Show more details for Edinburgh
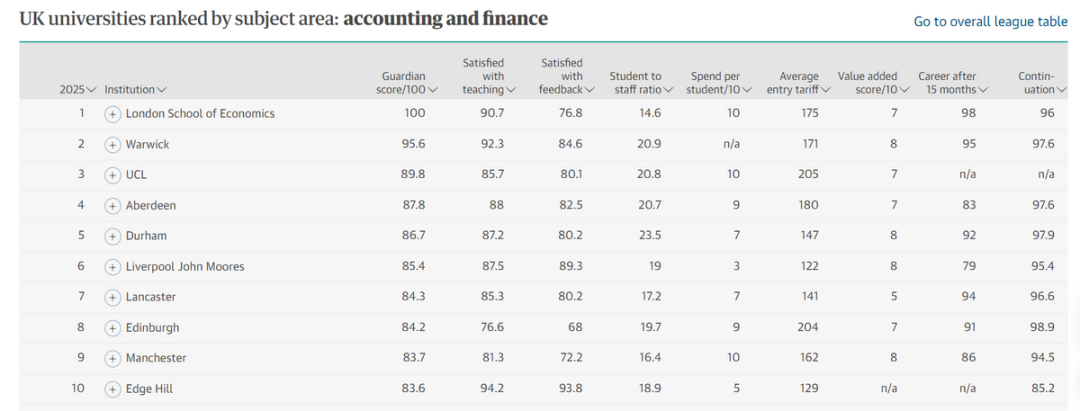The width and height of the screenshot is (1080, 411). [x=113, y=328]
